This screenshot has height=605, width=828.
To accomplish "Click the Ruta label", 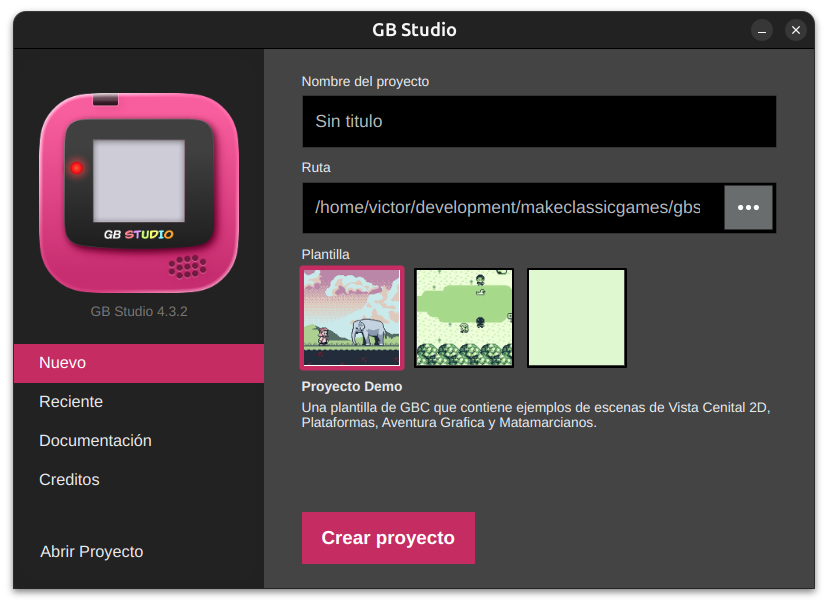I will pos(316,167).
